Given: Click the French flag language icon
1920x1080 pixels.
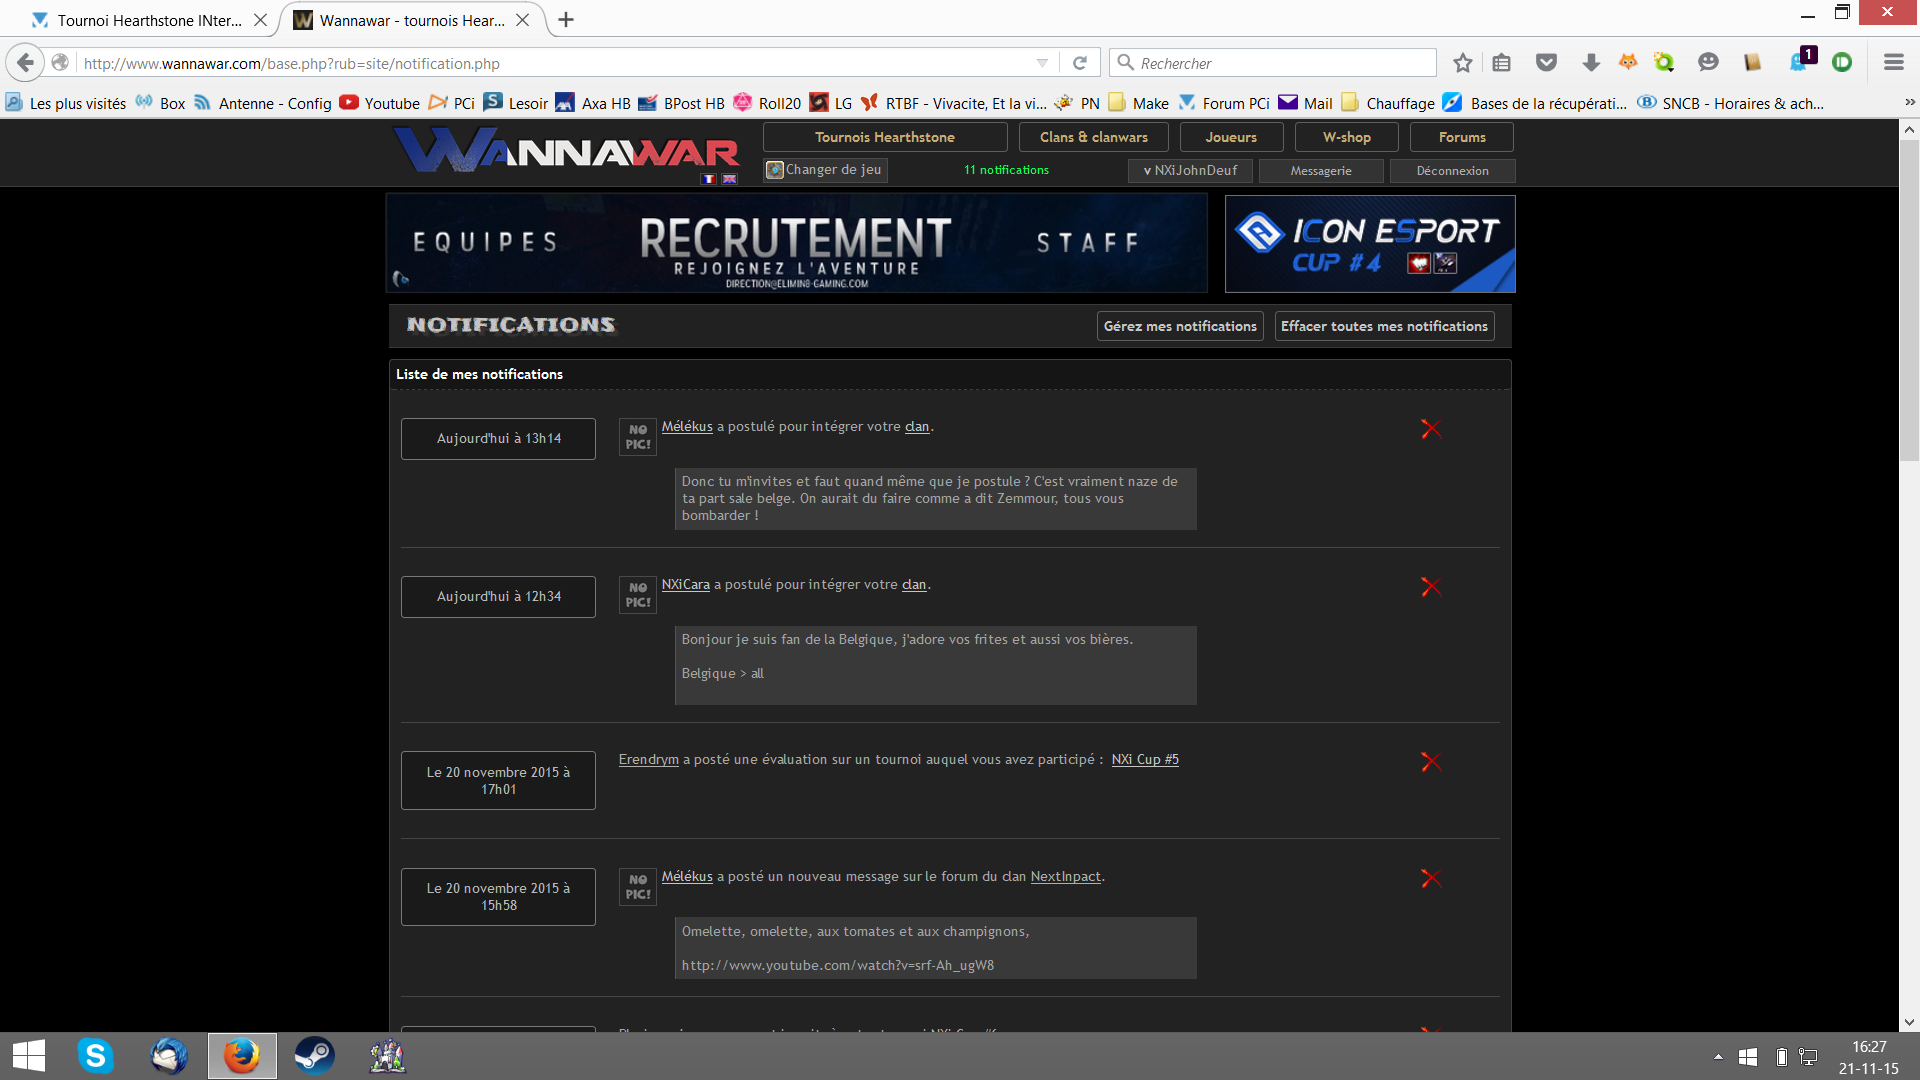Looking at the screenshot, I should (709, 179).
